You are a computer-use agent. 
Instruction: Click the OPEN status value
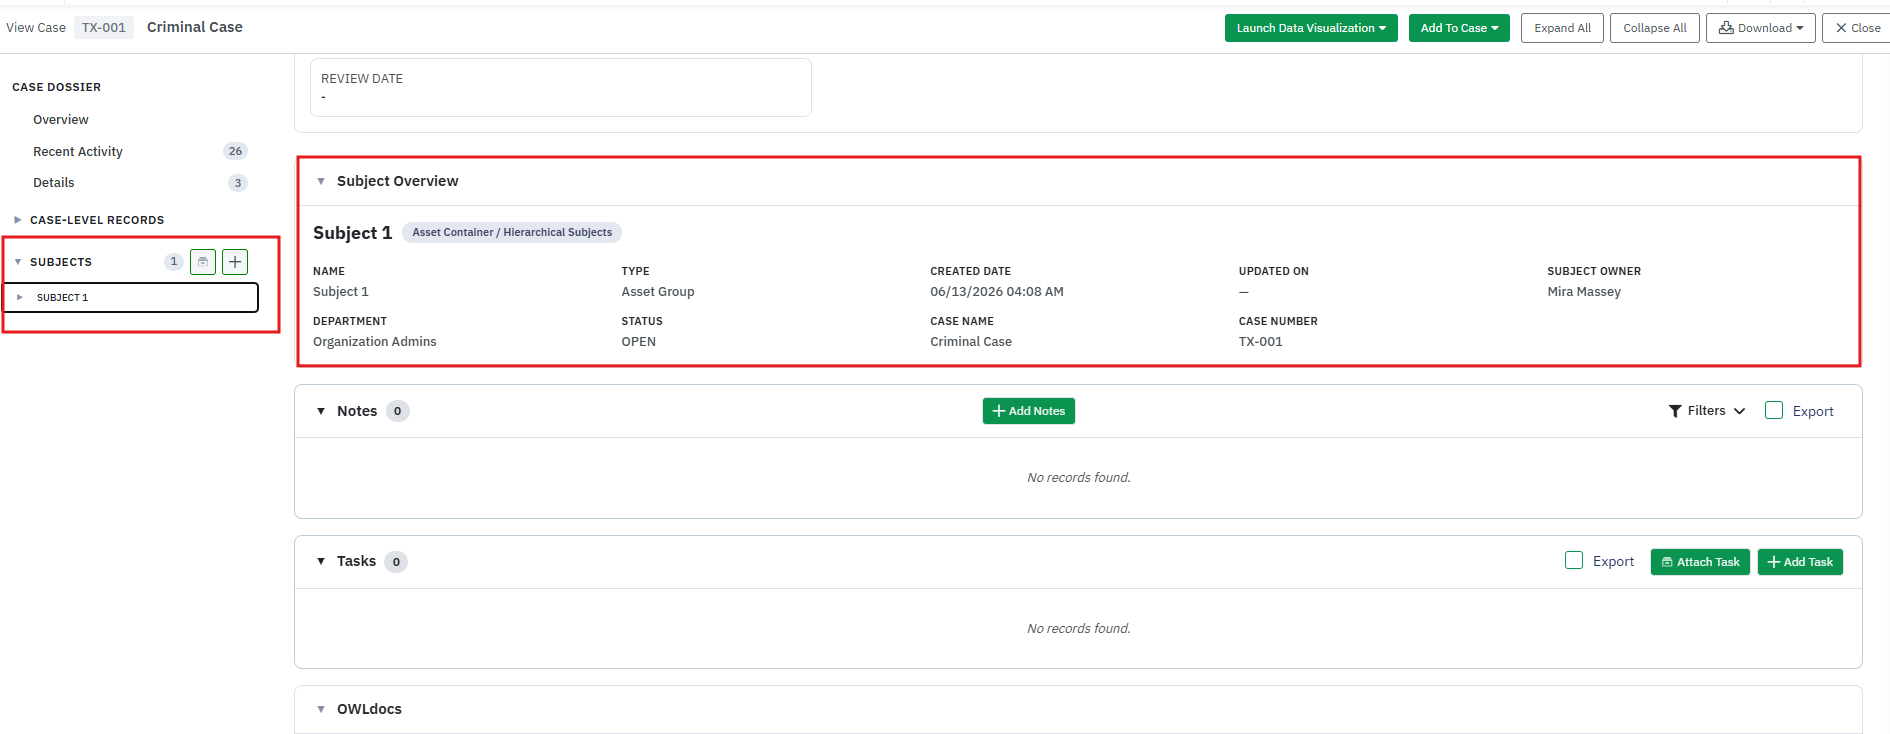pyautogui.click(x=639, y=342)
